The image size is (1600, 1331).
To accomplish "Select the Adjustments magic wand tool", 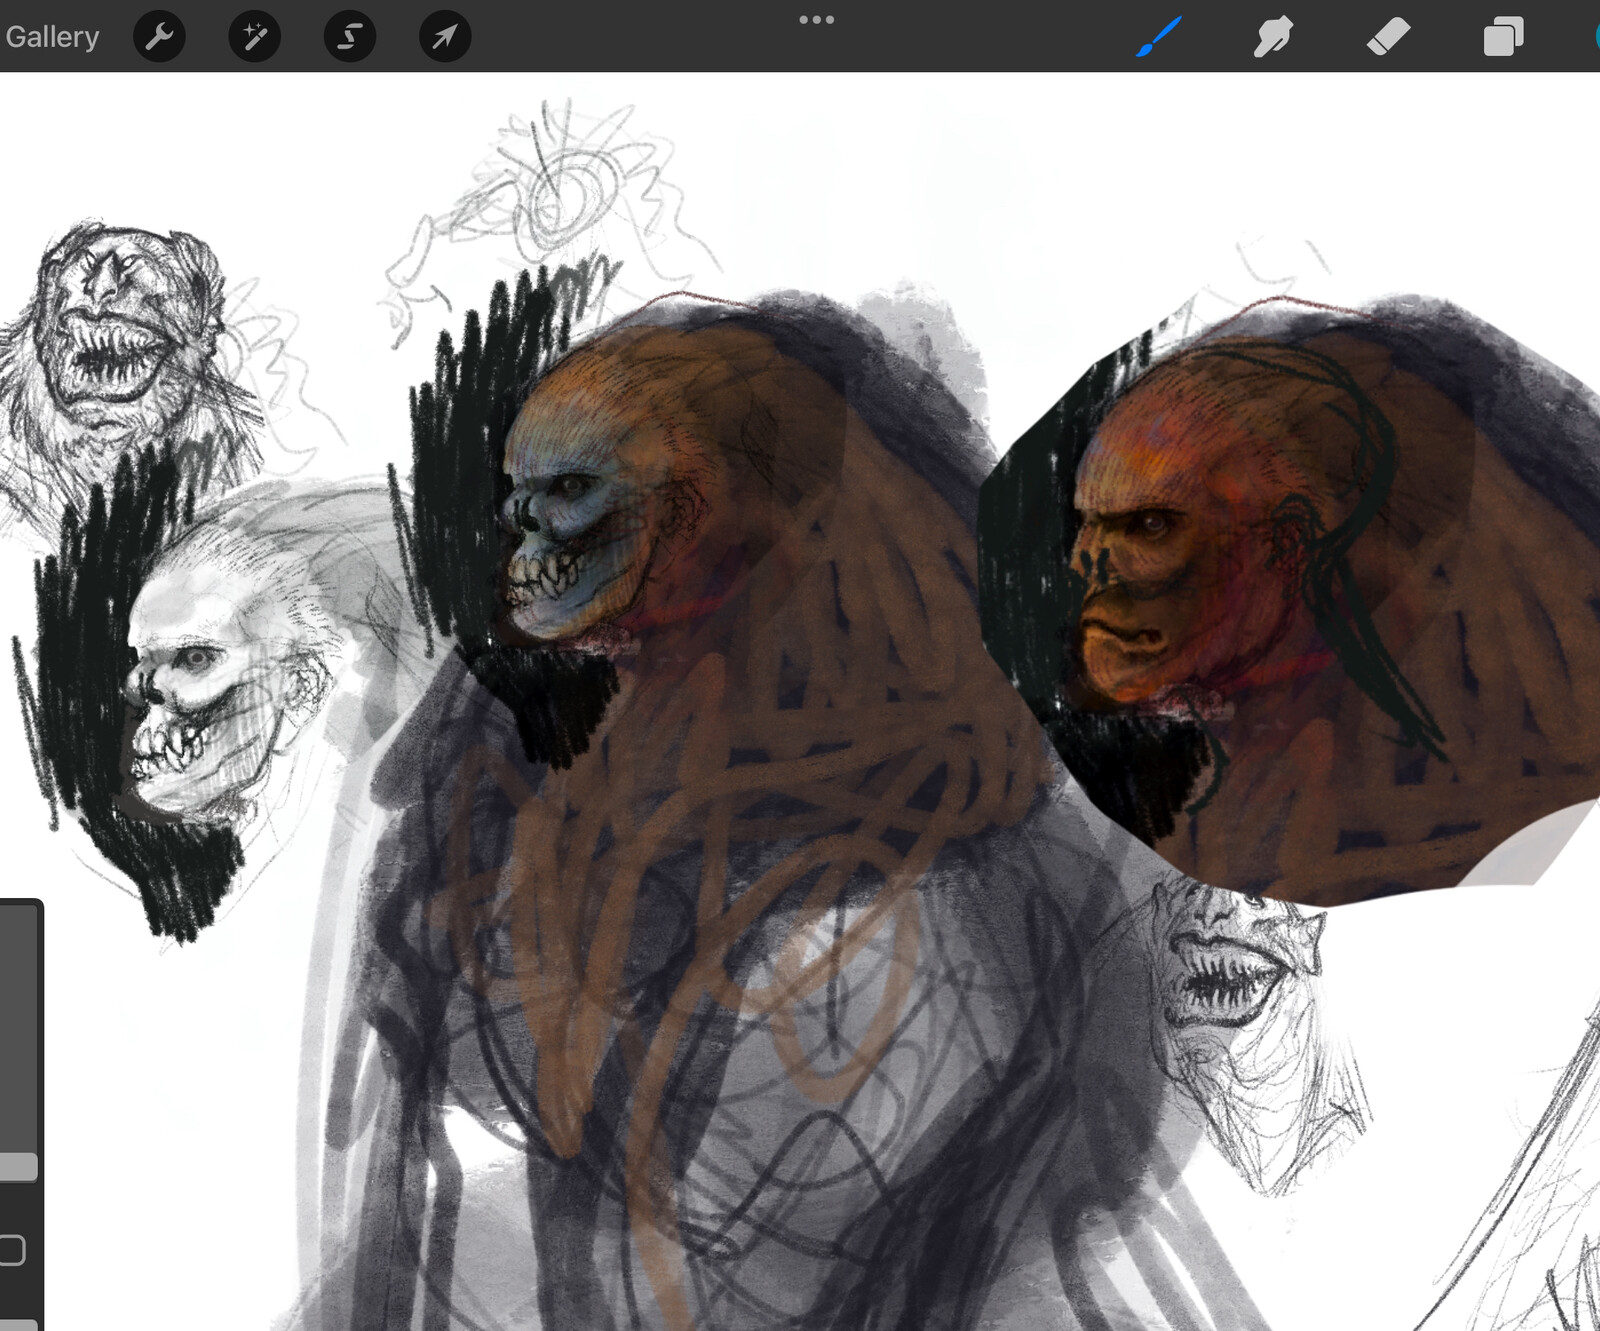I will [254, 37].
